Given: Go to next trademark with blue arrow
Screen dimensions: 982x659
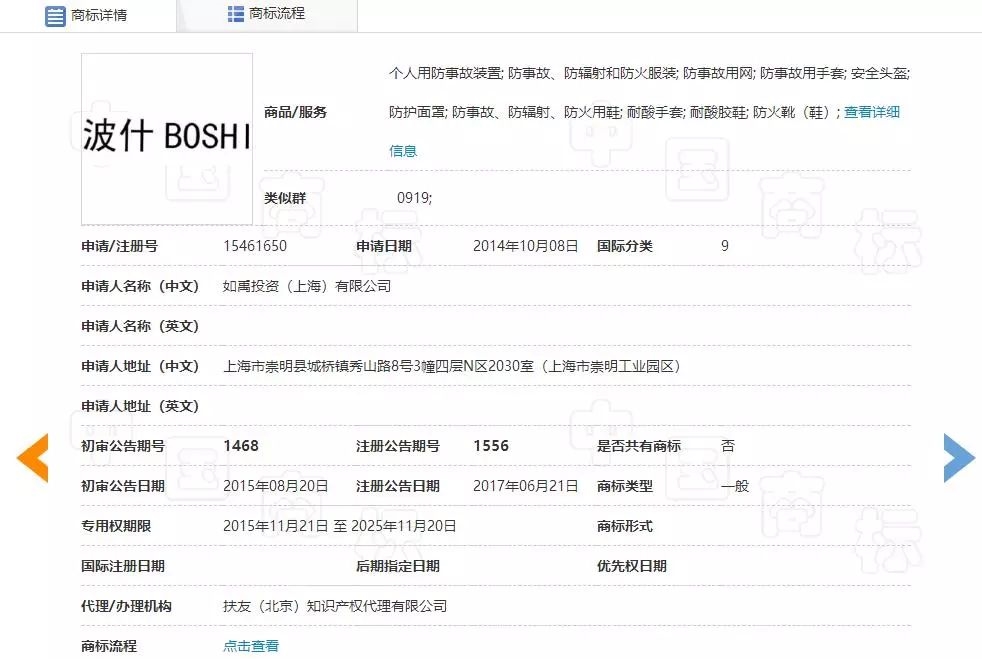Looking at the screenshot, I should (959, 458).
